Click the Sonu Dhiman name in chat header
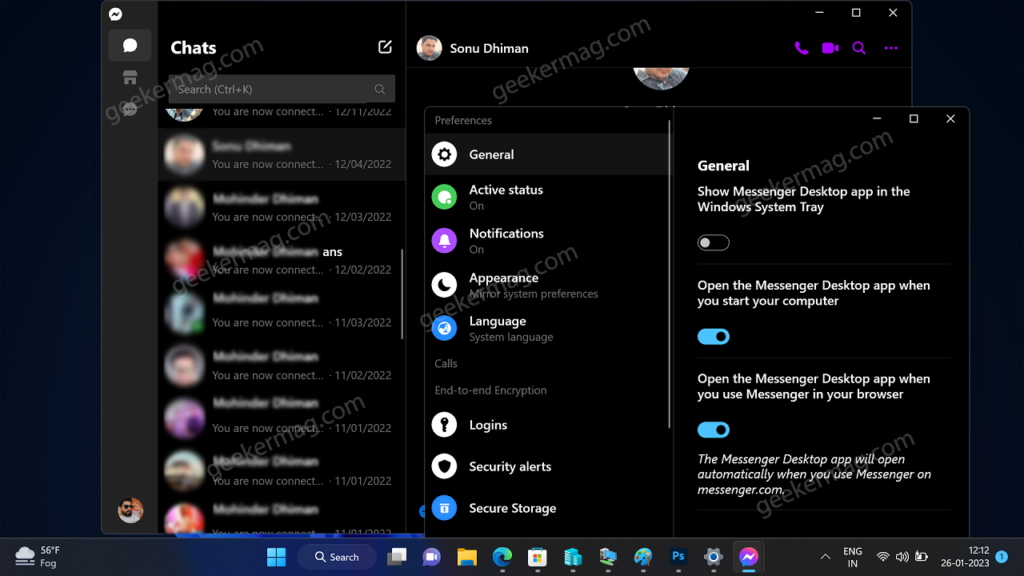Image resolution: width=1024 pixels, height=576 pixels. (x=489, y=48)
